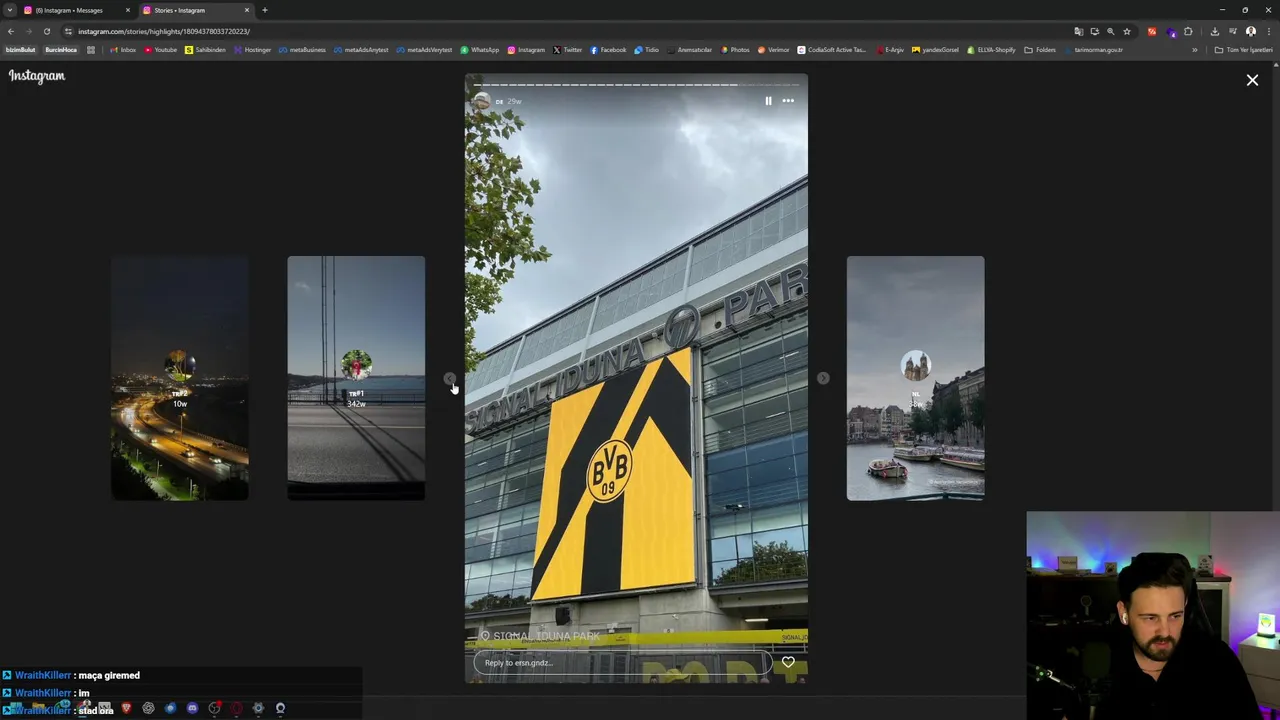The width and height of the screenshot is (1280, 720).
Task: Open the Inbox bookmark
Action: point(122,50)
